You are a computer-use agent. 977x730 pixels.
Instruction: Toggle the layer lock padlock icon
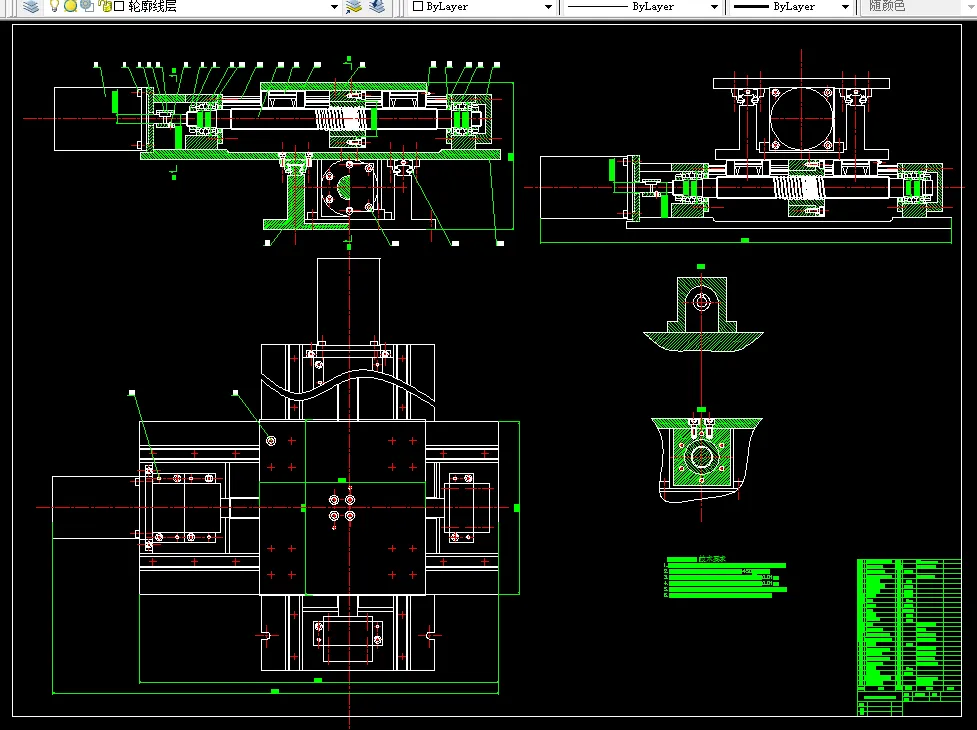tap(105, 6)
